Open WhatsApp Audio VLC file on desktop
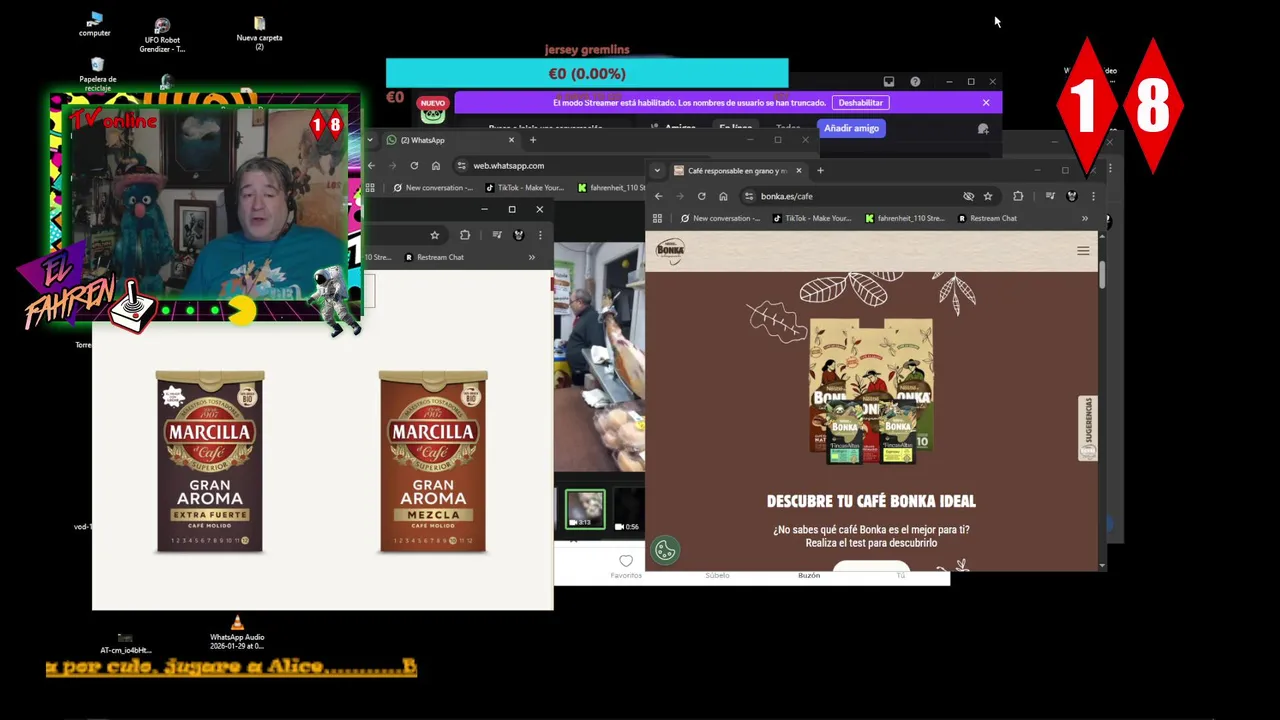Image resolution: width=1280 pixels, height=720 pixels. pyautogui.click(x=237, y=632)
